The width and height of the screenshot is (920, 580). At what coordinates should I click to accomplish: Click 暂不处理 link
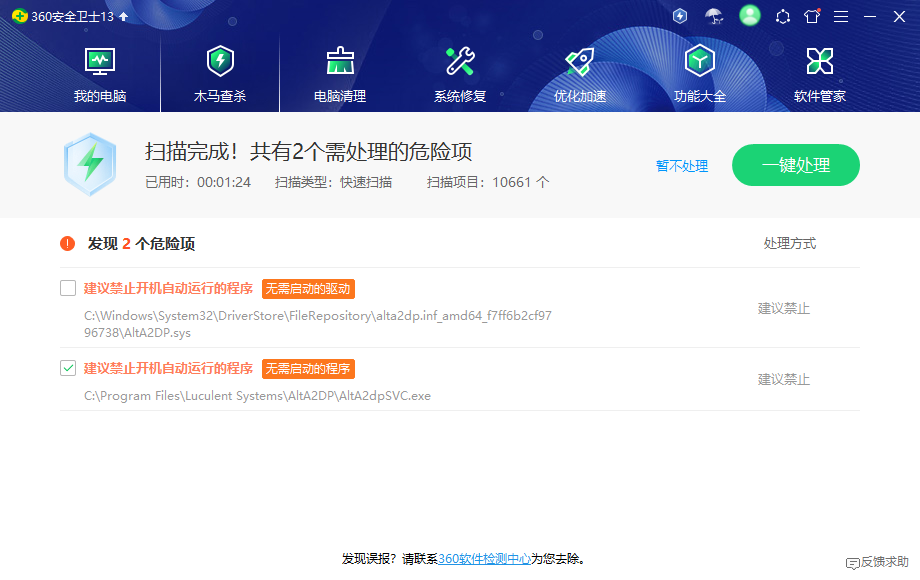(682, 166)
